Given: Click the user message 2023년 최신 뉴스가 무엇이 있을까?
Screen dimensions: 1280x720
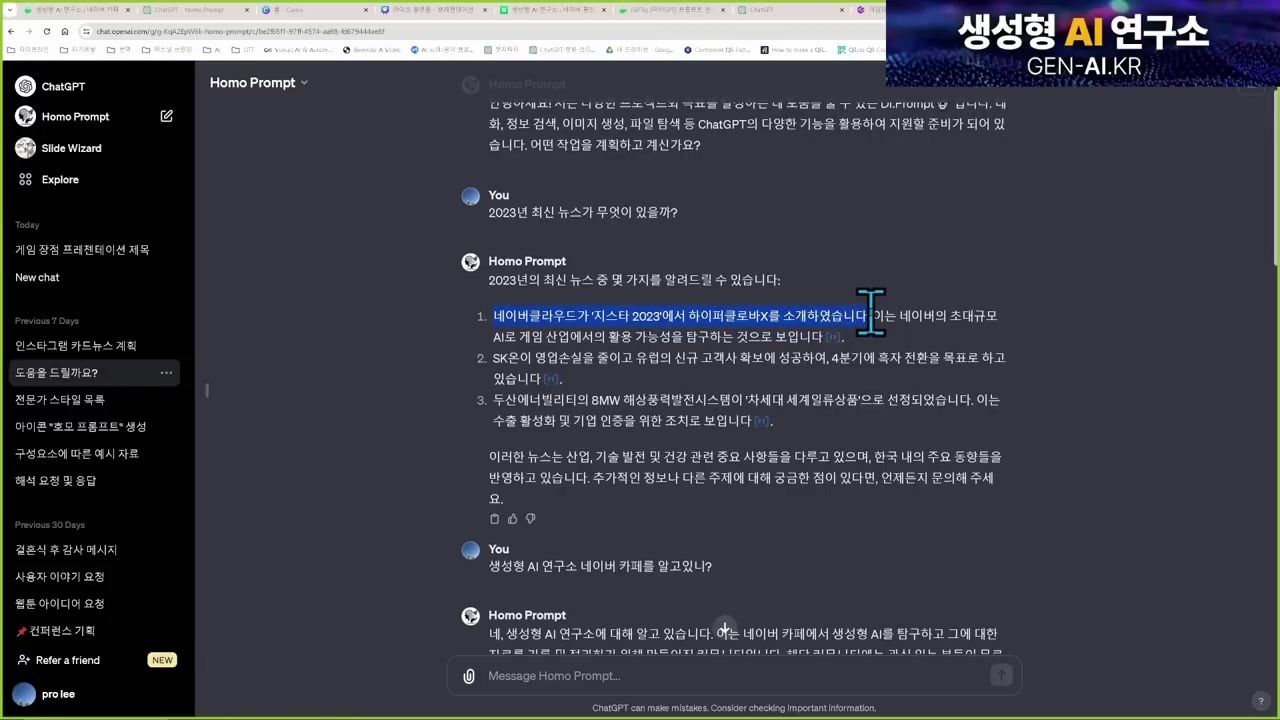Looking at the screenshot, I should pyautogui.click(x=583, y=212).
